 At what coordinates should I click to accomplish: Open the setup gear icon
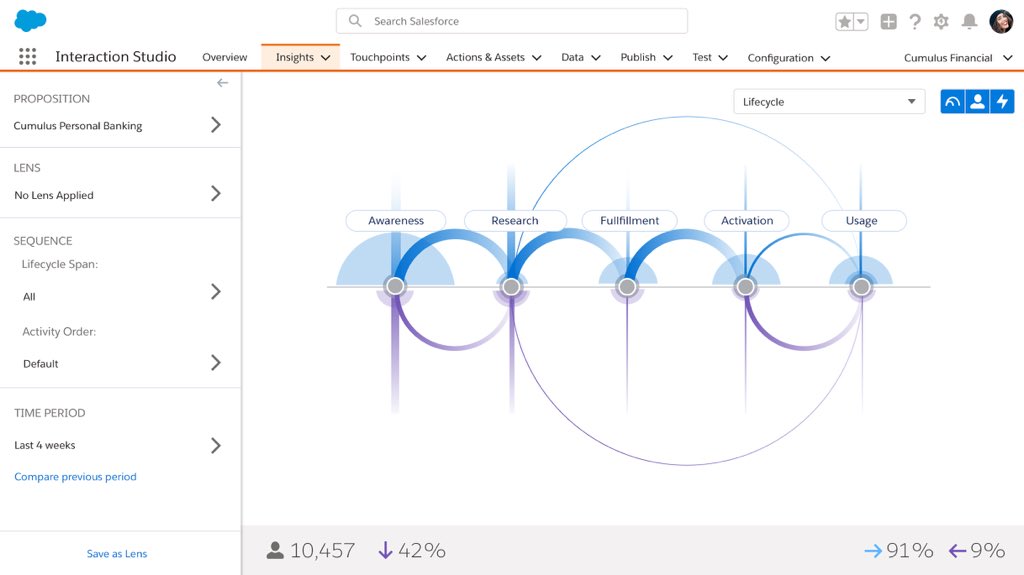pos(941,22)
